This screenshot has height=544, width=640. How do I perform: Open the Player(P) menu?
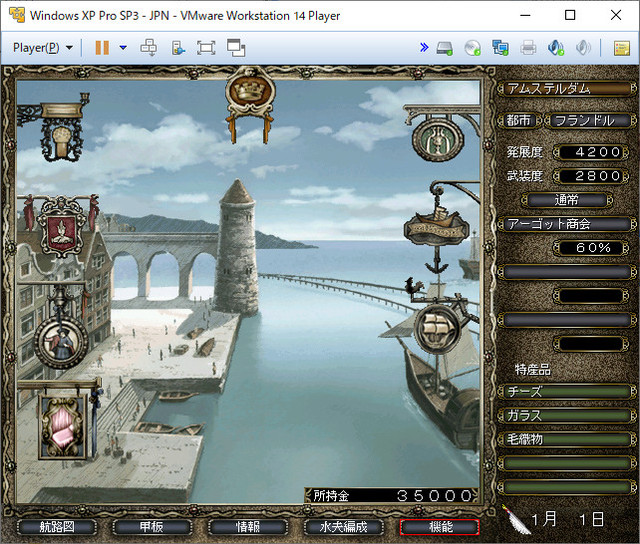(42, 48)
